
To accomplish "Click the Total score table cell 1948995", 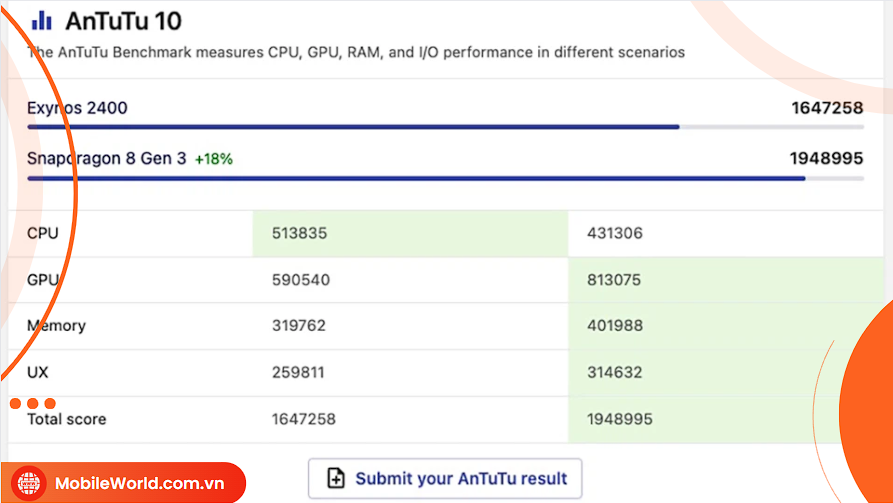I will click(620, 419).
